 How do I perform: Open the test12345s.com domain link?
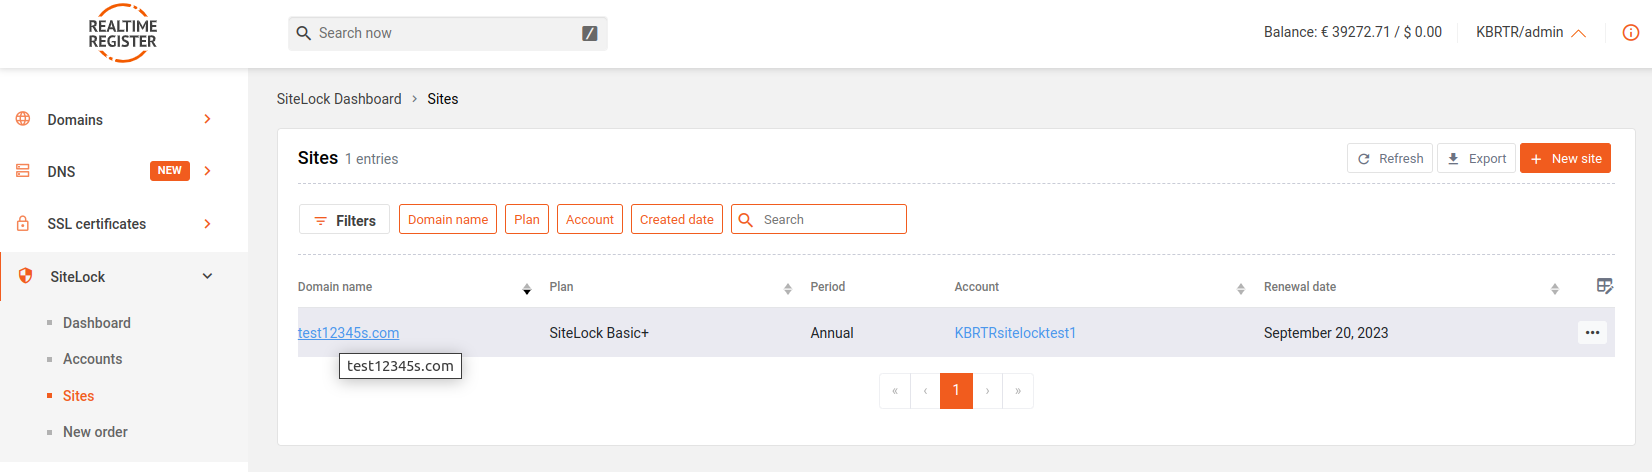click(348, 333)
